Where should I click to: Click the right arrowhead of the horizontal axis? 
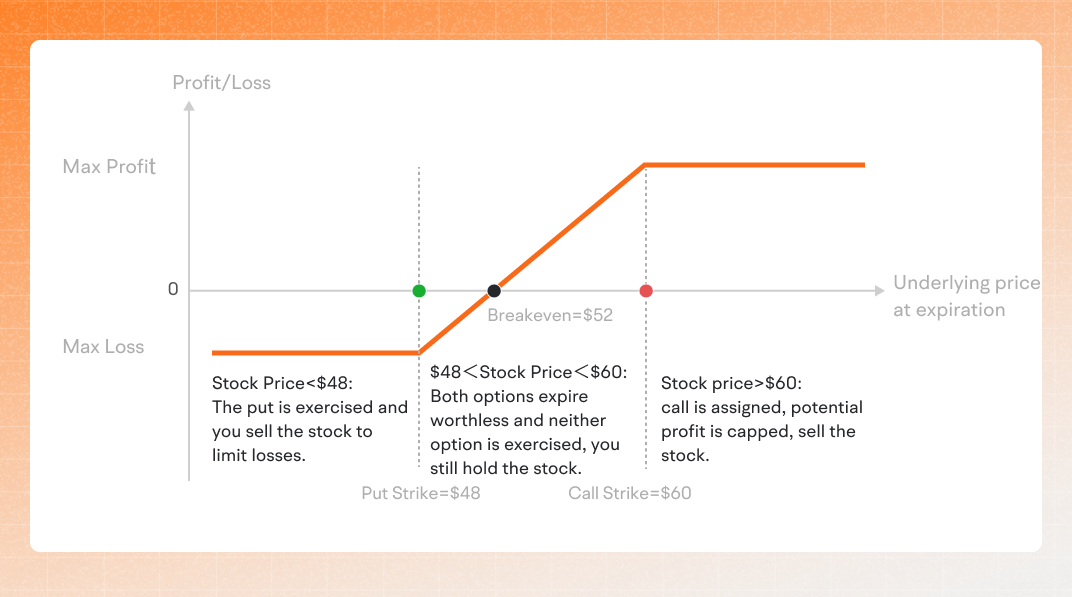878,291
